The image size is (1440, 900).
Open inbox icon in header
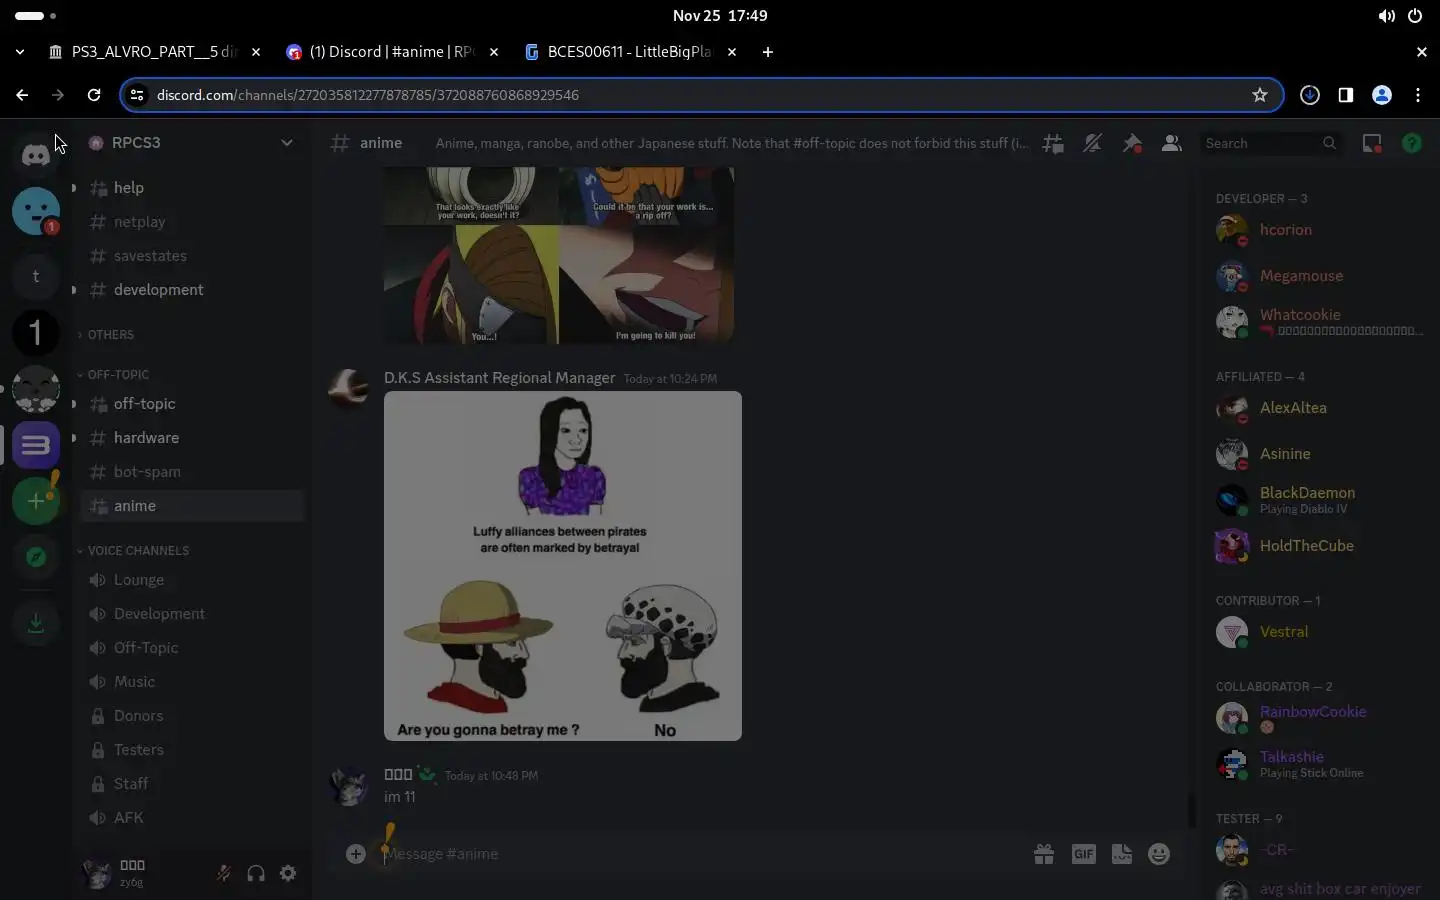pyautogui.click(x=1372, y=143)
